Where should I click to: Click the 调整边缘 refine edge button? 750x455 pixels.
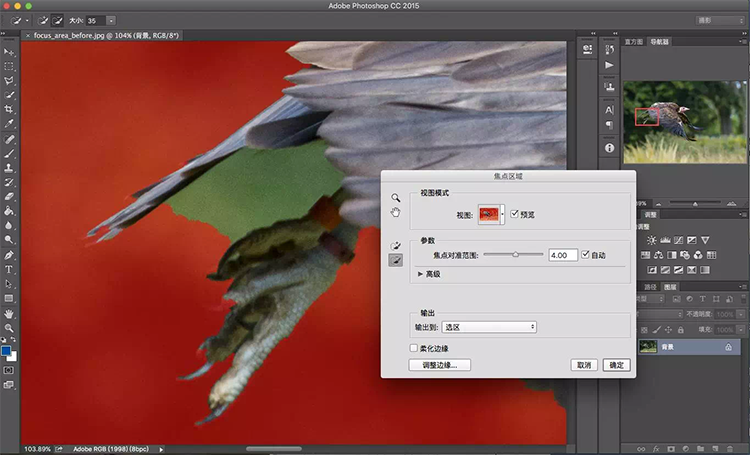[x=440, y=365]
